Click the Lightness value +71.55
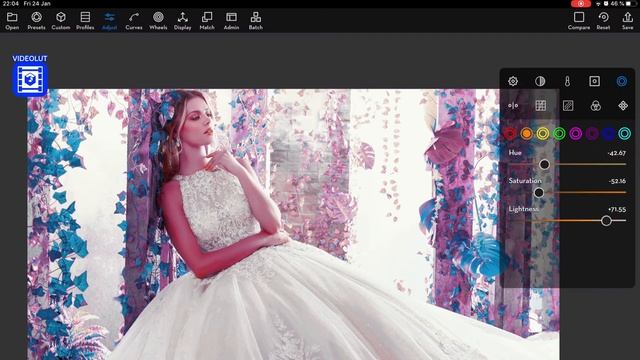 click(617, 209)
